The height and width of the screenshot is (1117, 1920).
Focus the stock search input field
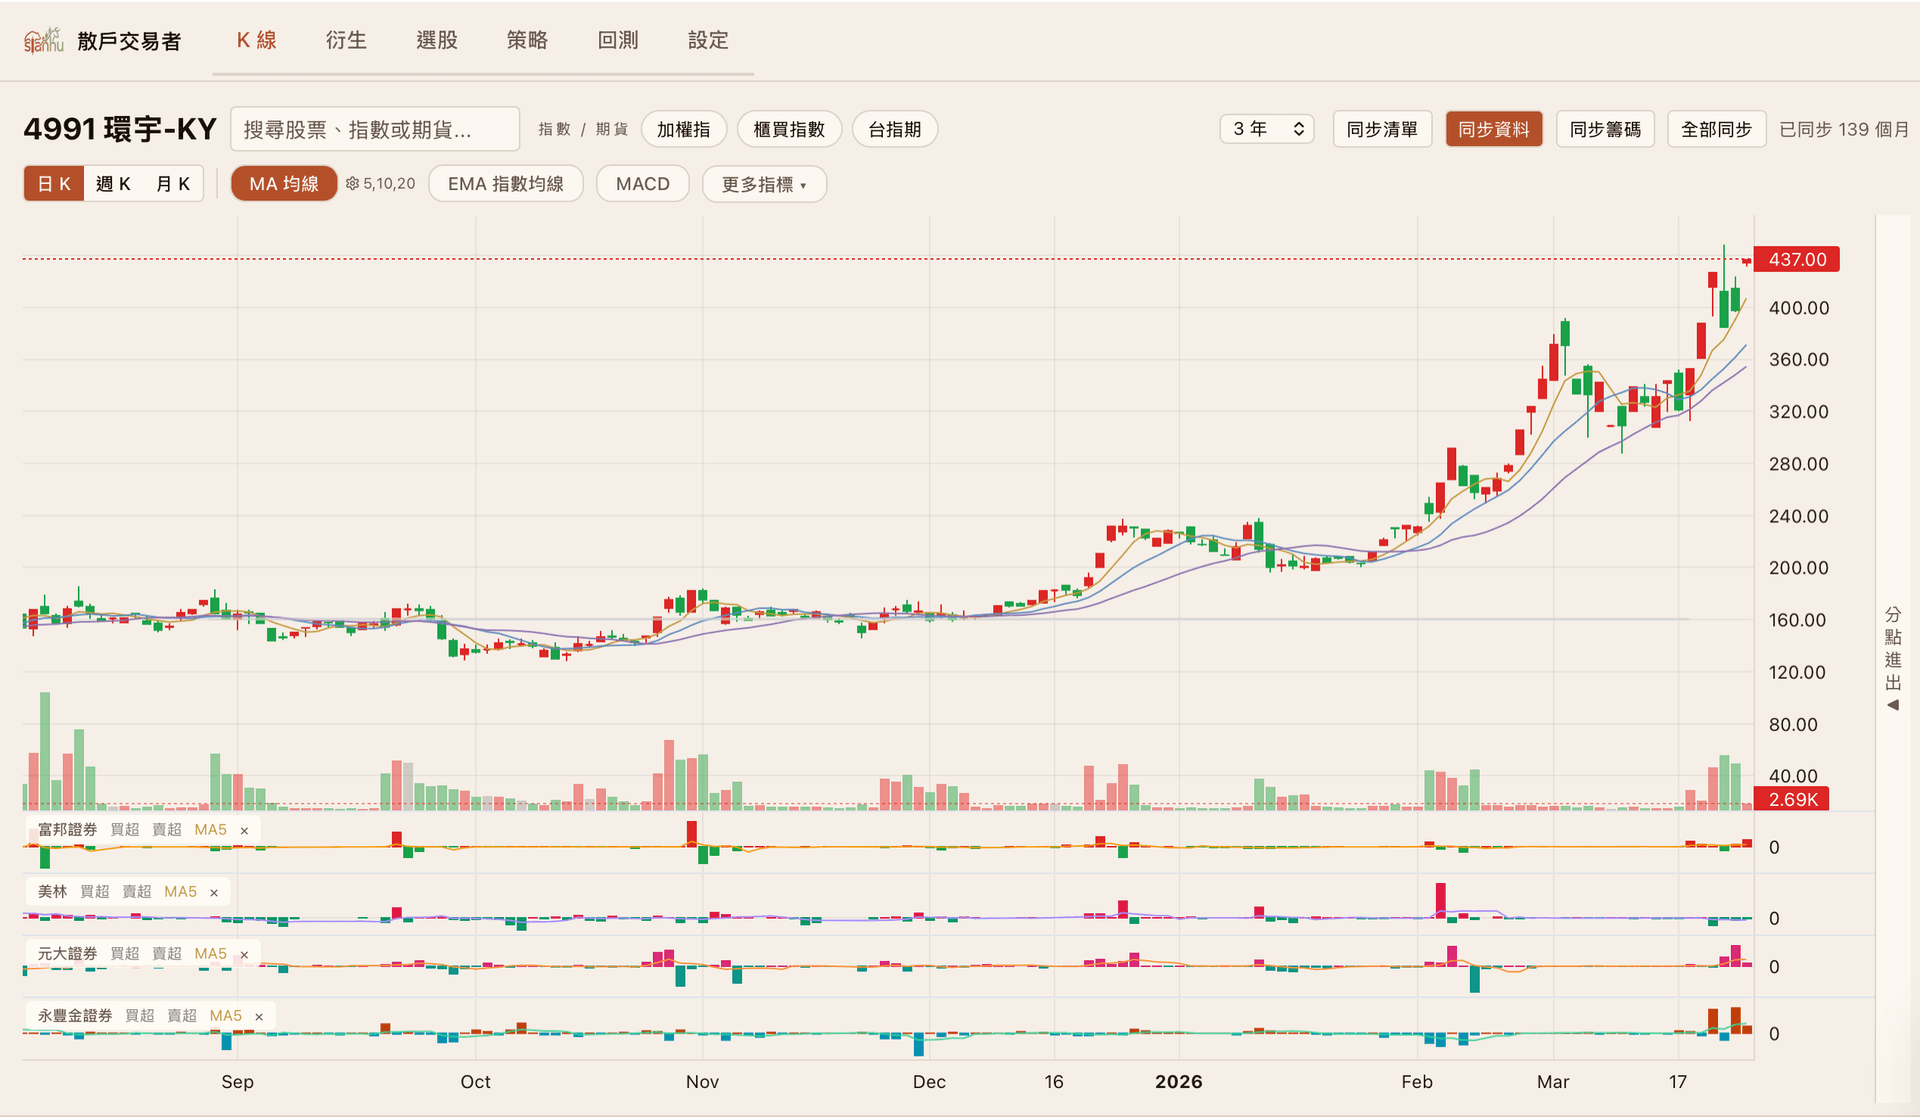tap(375, 129)
